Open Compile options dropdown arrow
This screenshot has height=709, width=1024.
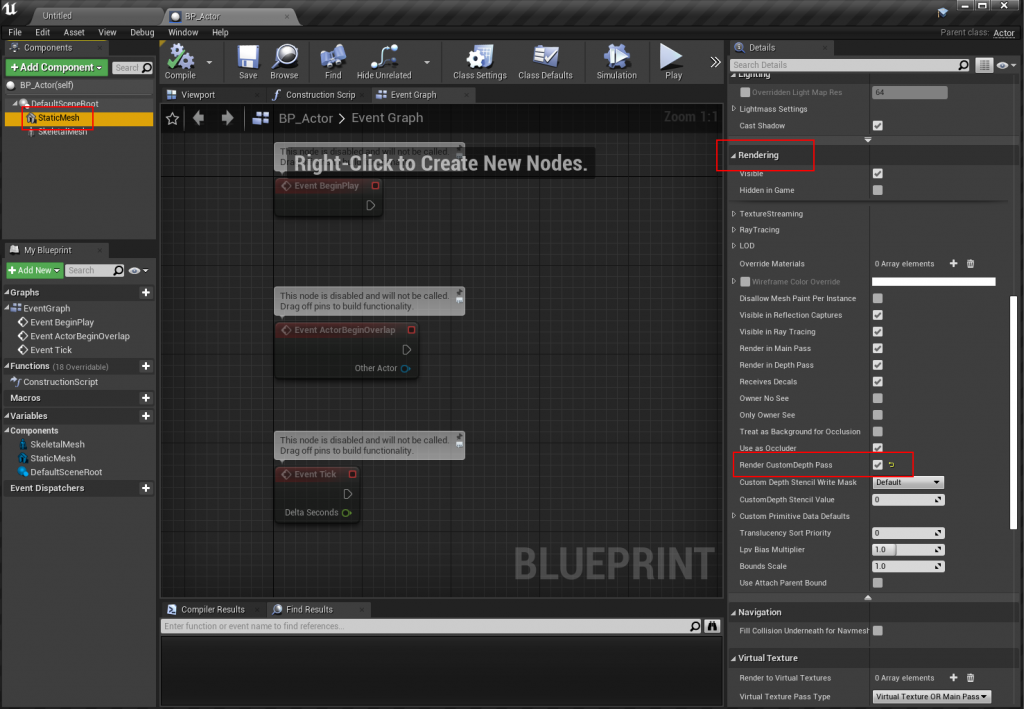pyautogui.click(x=209, y=63)
